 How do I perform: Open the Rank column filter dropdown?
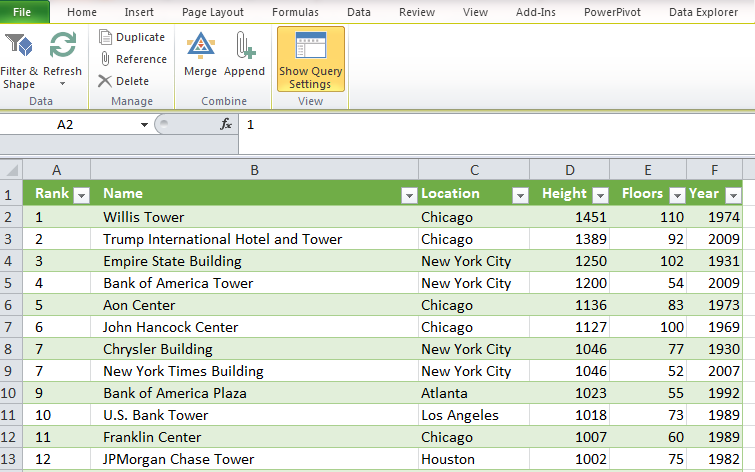click(x=81, y=195)
